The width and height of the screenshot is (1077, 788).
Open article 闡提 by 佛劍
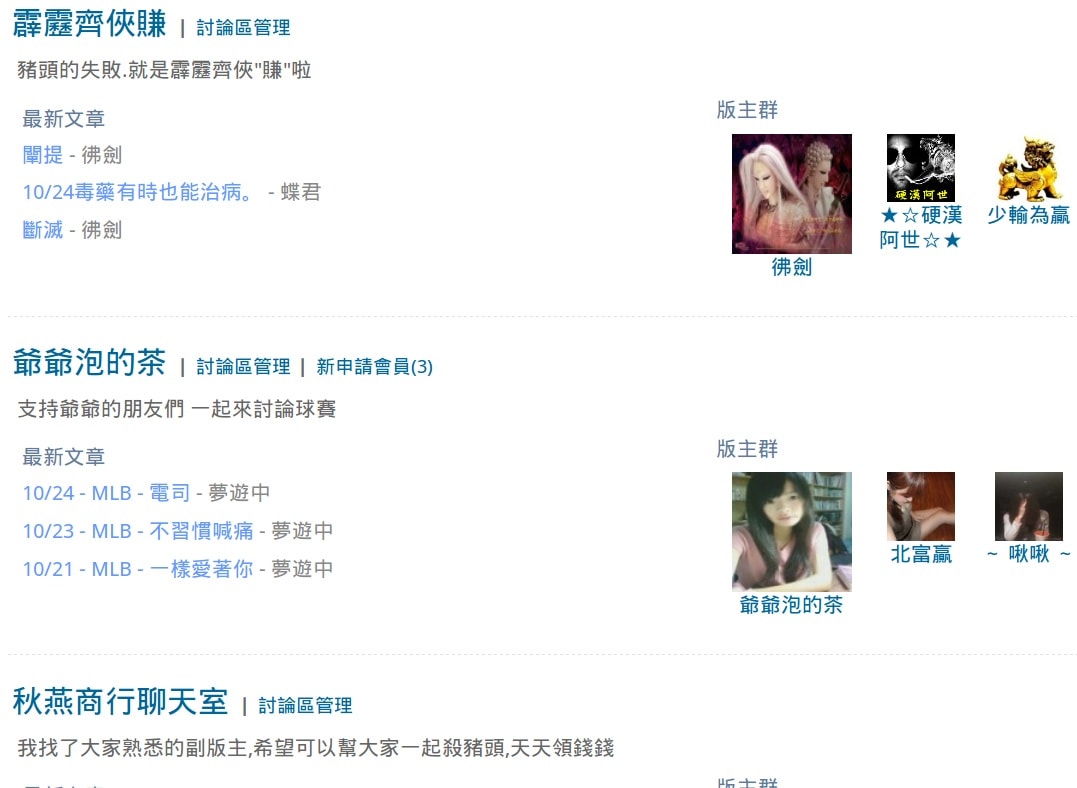(x=43, y=155)
